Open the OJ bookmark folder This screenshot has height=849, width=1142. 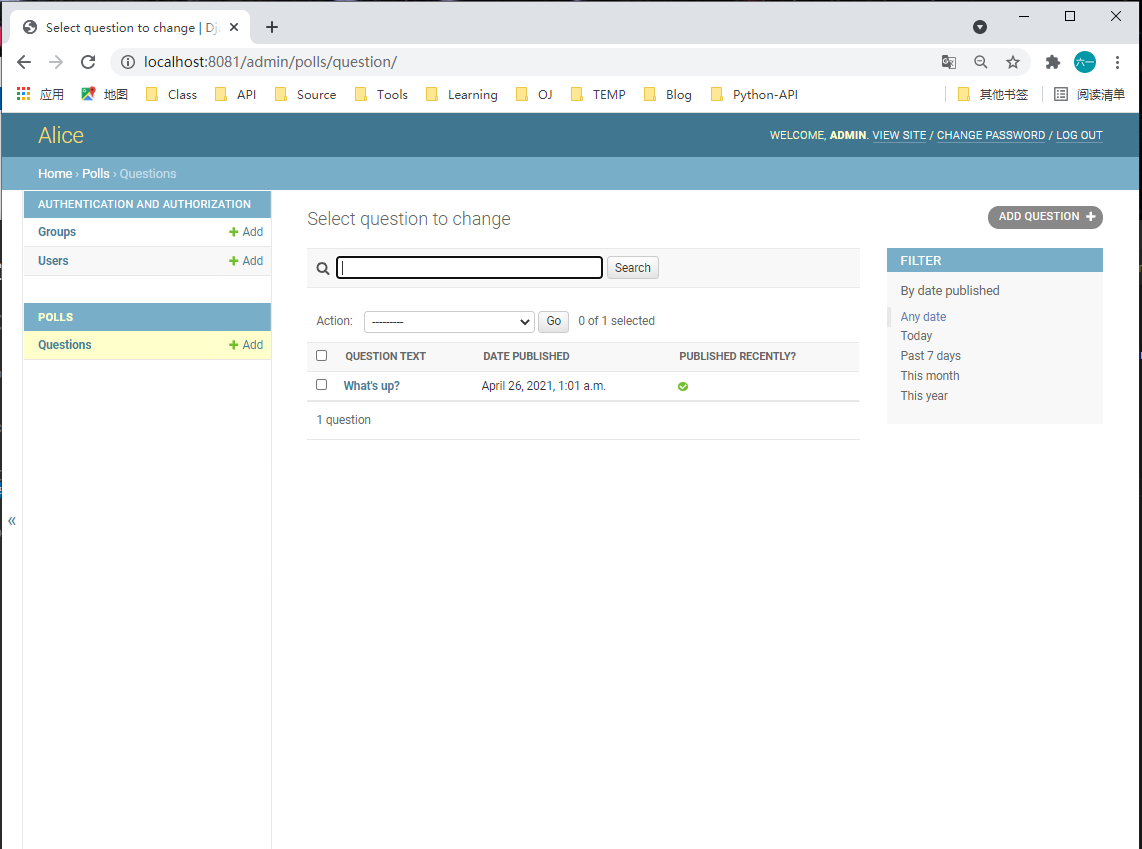[534, 94]
